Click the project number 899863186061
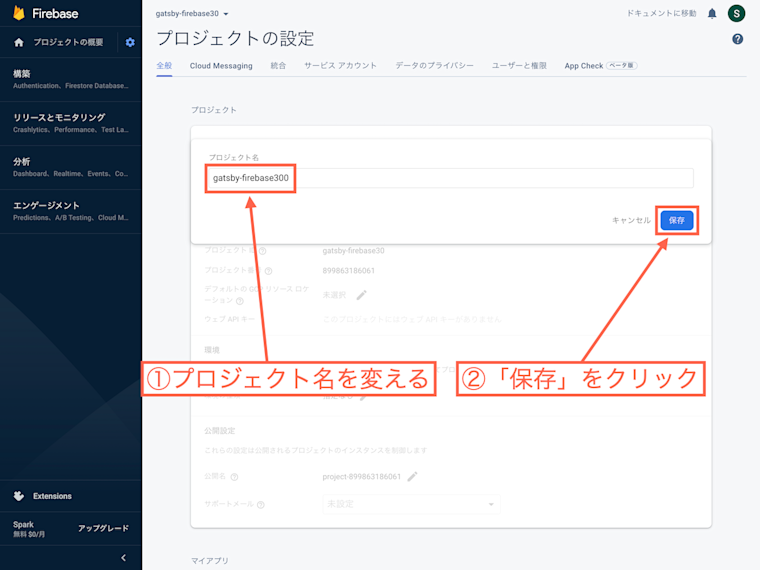 [348, 270]
